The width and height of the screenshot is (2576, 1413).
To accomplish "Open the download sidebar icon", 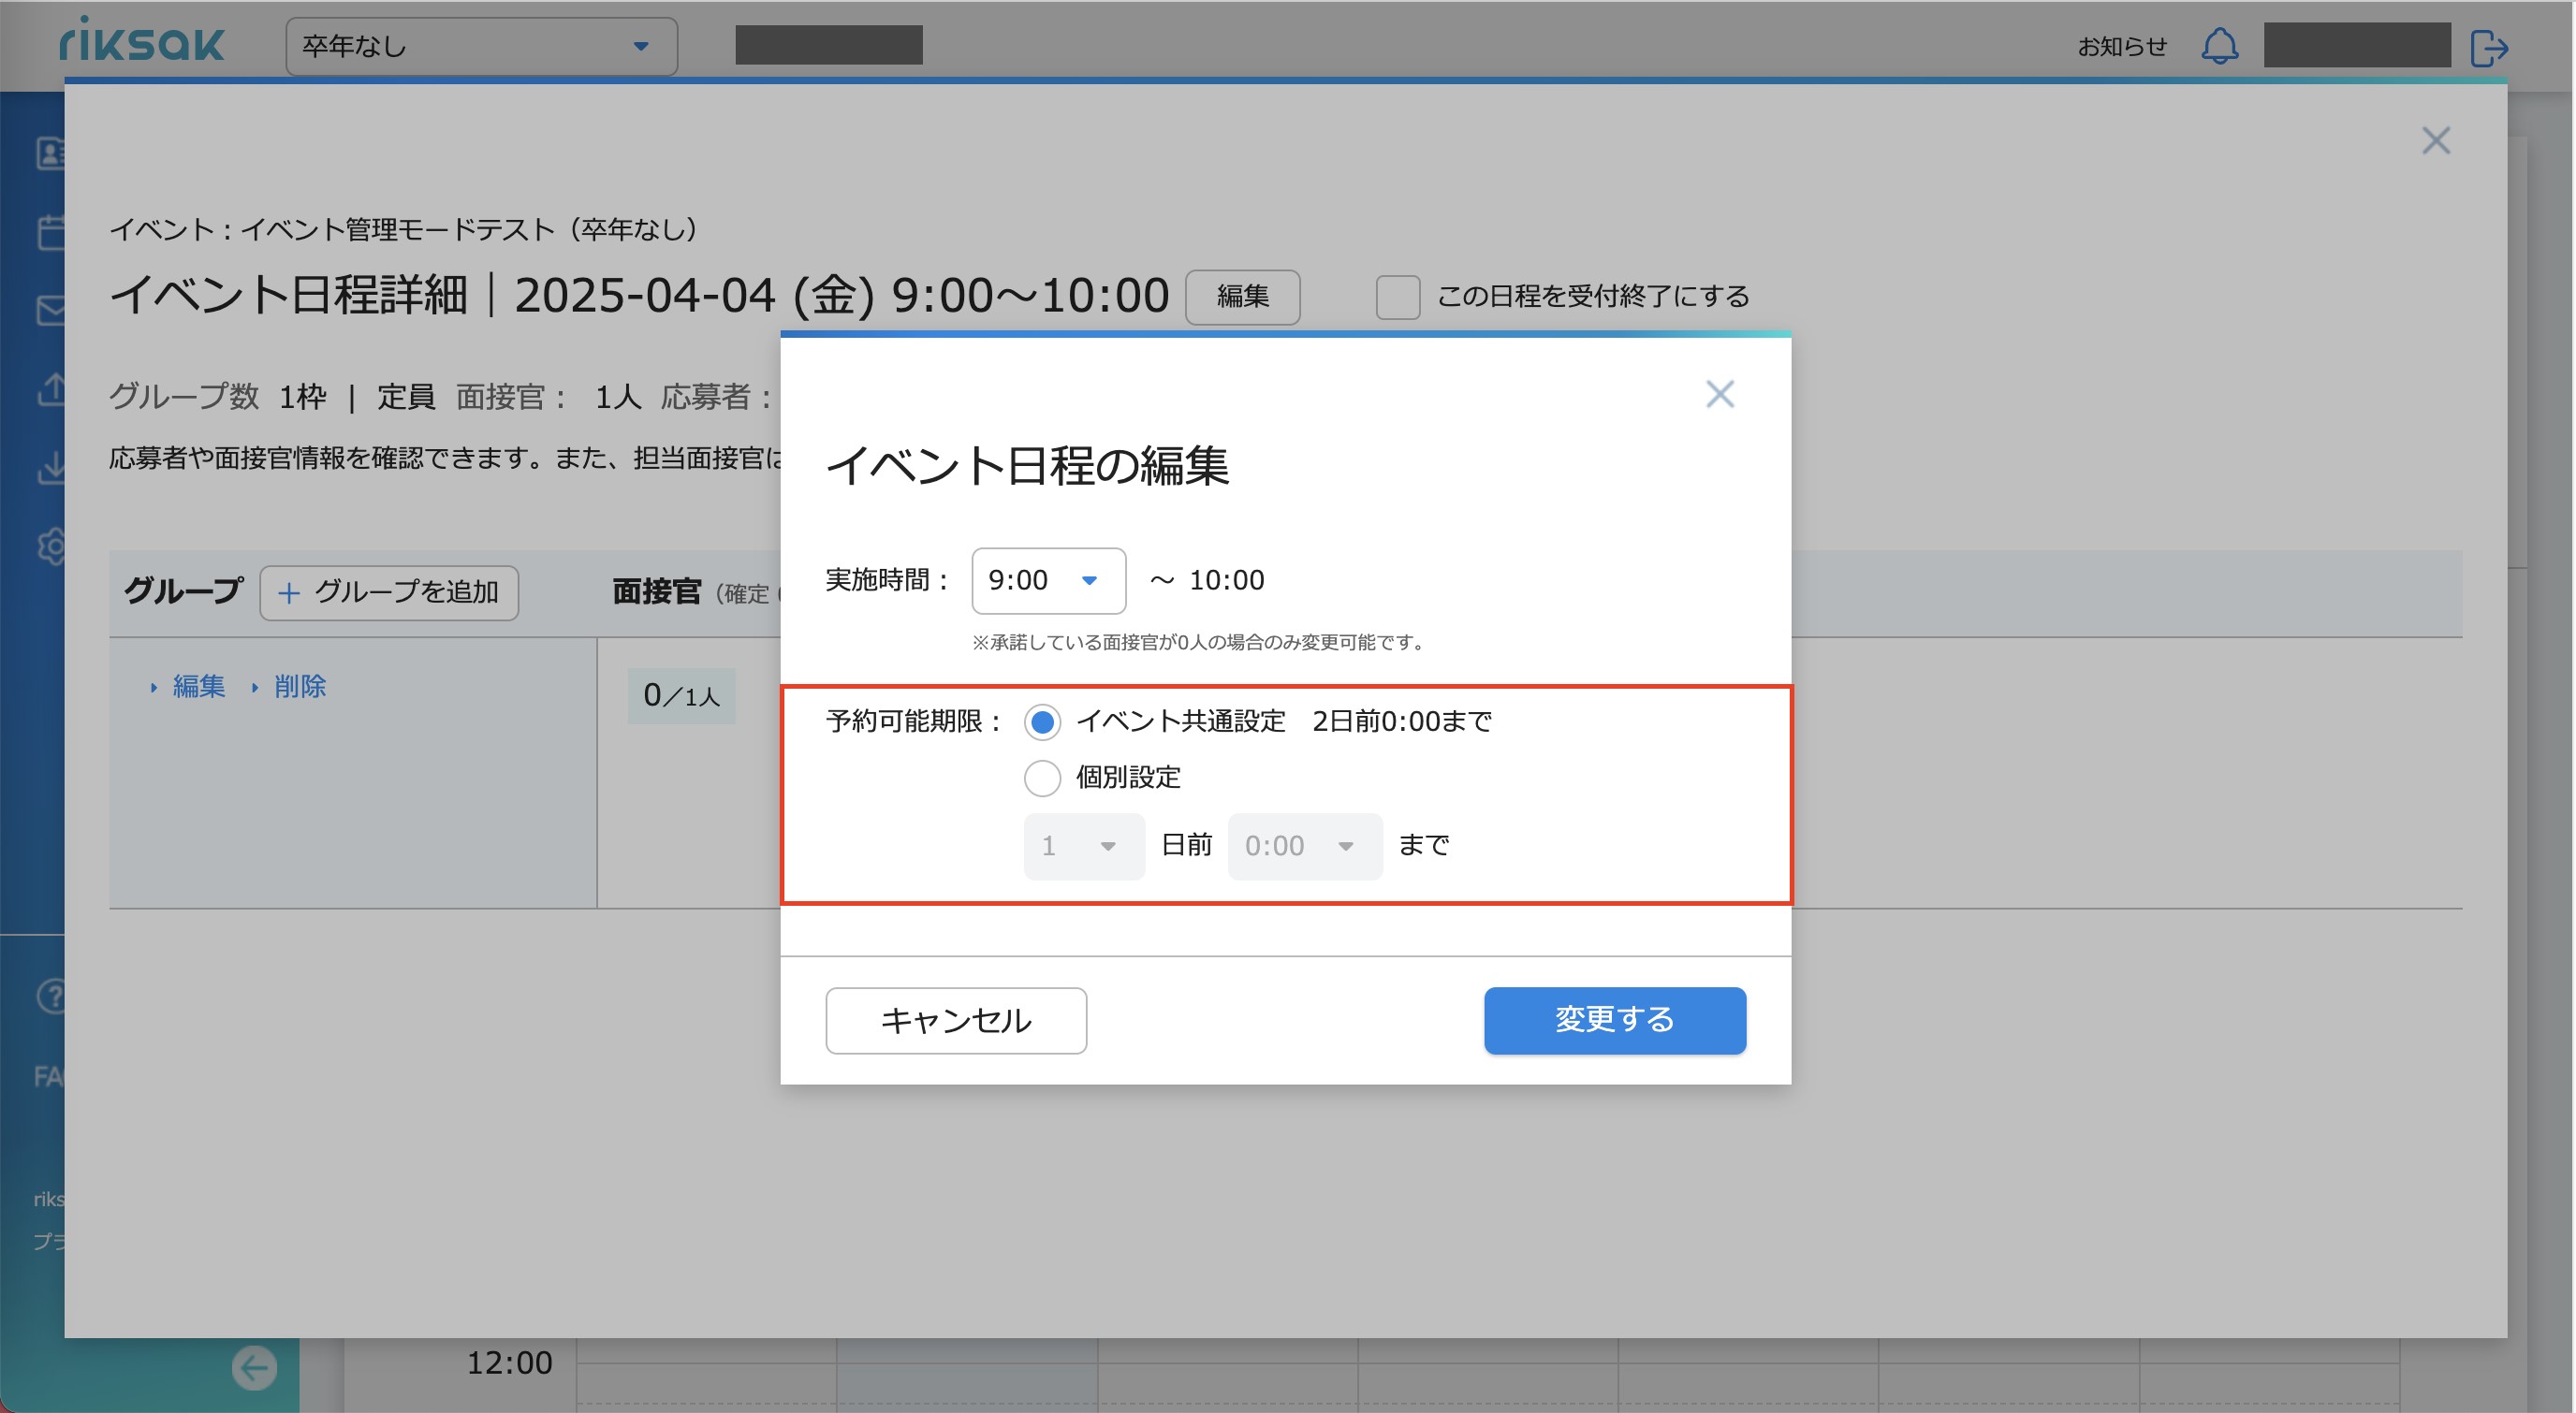I will tap(50, 467).
